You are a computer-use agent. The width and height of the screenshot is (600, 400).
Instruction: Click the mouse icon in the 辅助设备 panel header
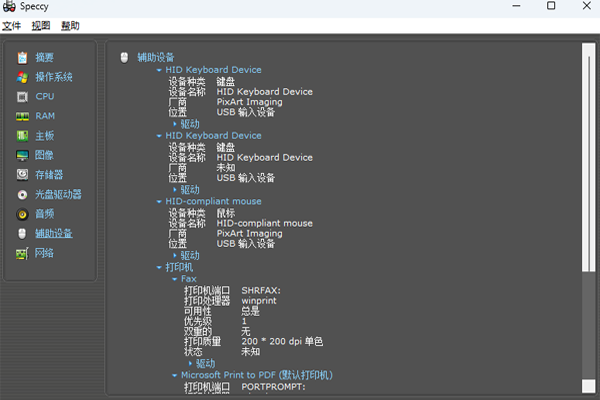click(124, 57)
